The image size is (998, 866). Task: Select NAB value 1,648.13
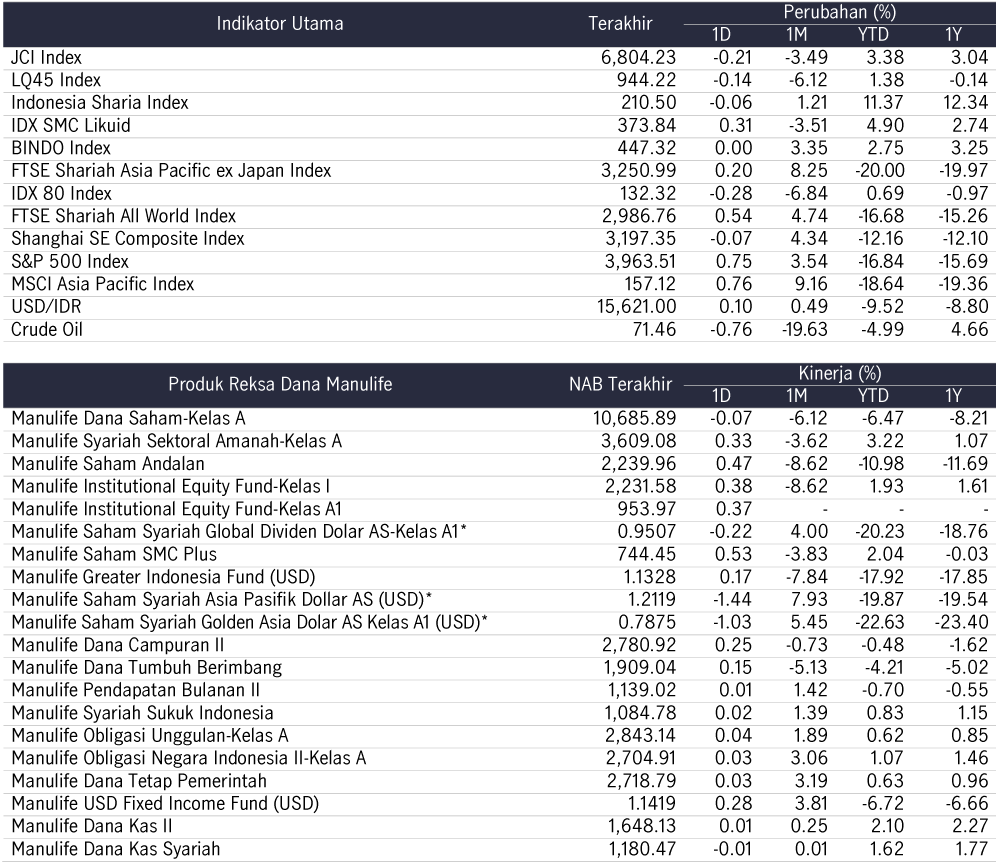tap(642, 826)
